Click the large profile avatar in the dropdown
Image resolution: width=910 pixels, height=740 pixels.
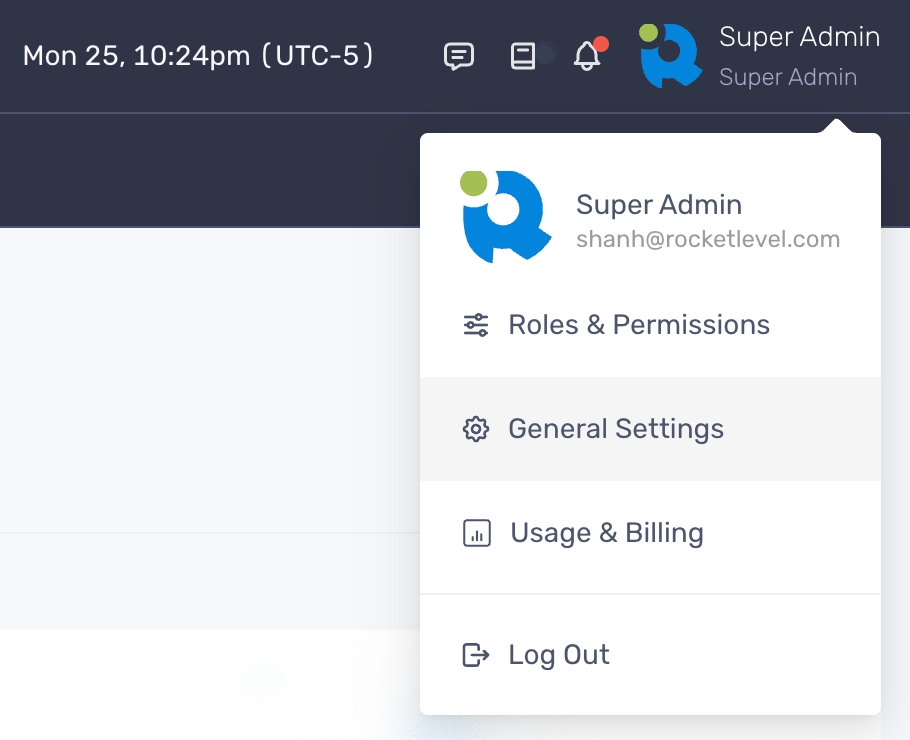[507, 217]
